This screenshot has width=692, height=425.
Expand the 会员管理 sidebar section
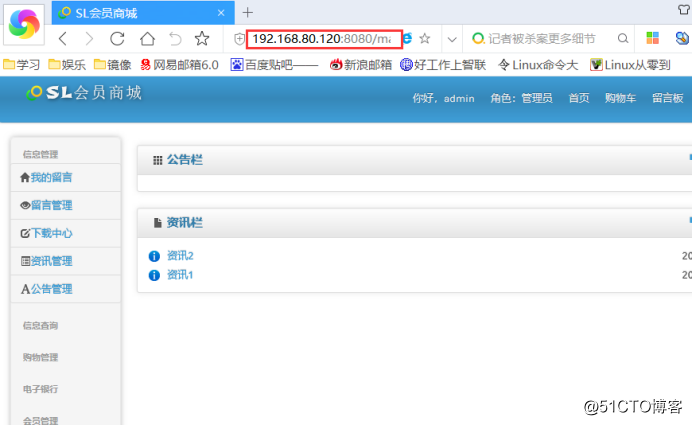[x=41, y=421]
